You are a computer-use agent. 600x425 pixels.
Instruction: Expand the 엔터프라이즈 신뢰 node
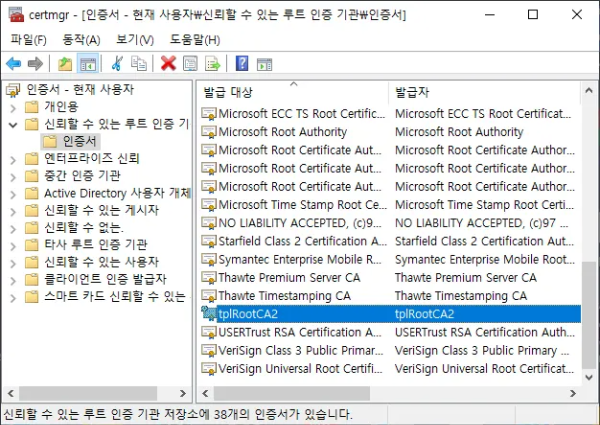coord(13,160)
